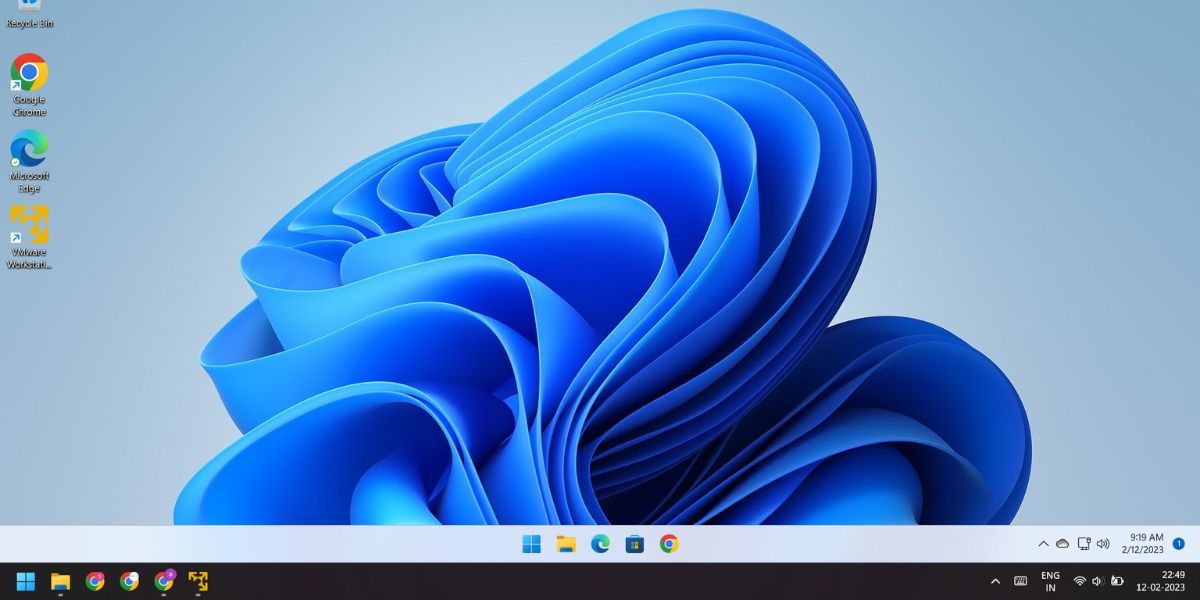Open the touch keyboard from the host tray

[1021, 581]
